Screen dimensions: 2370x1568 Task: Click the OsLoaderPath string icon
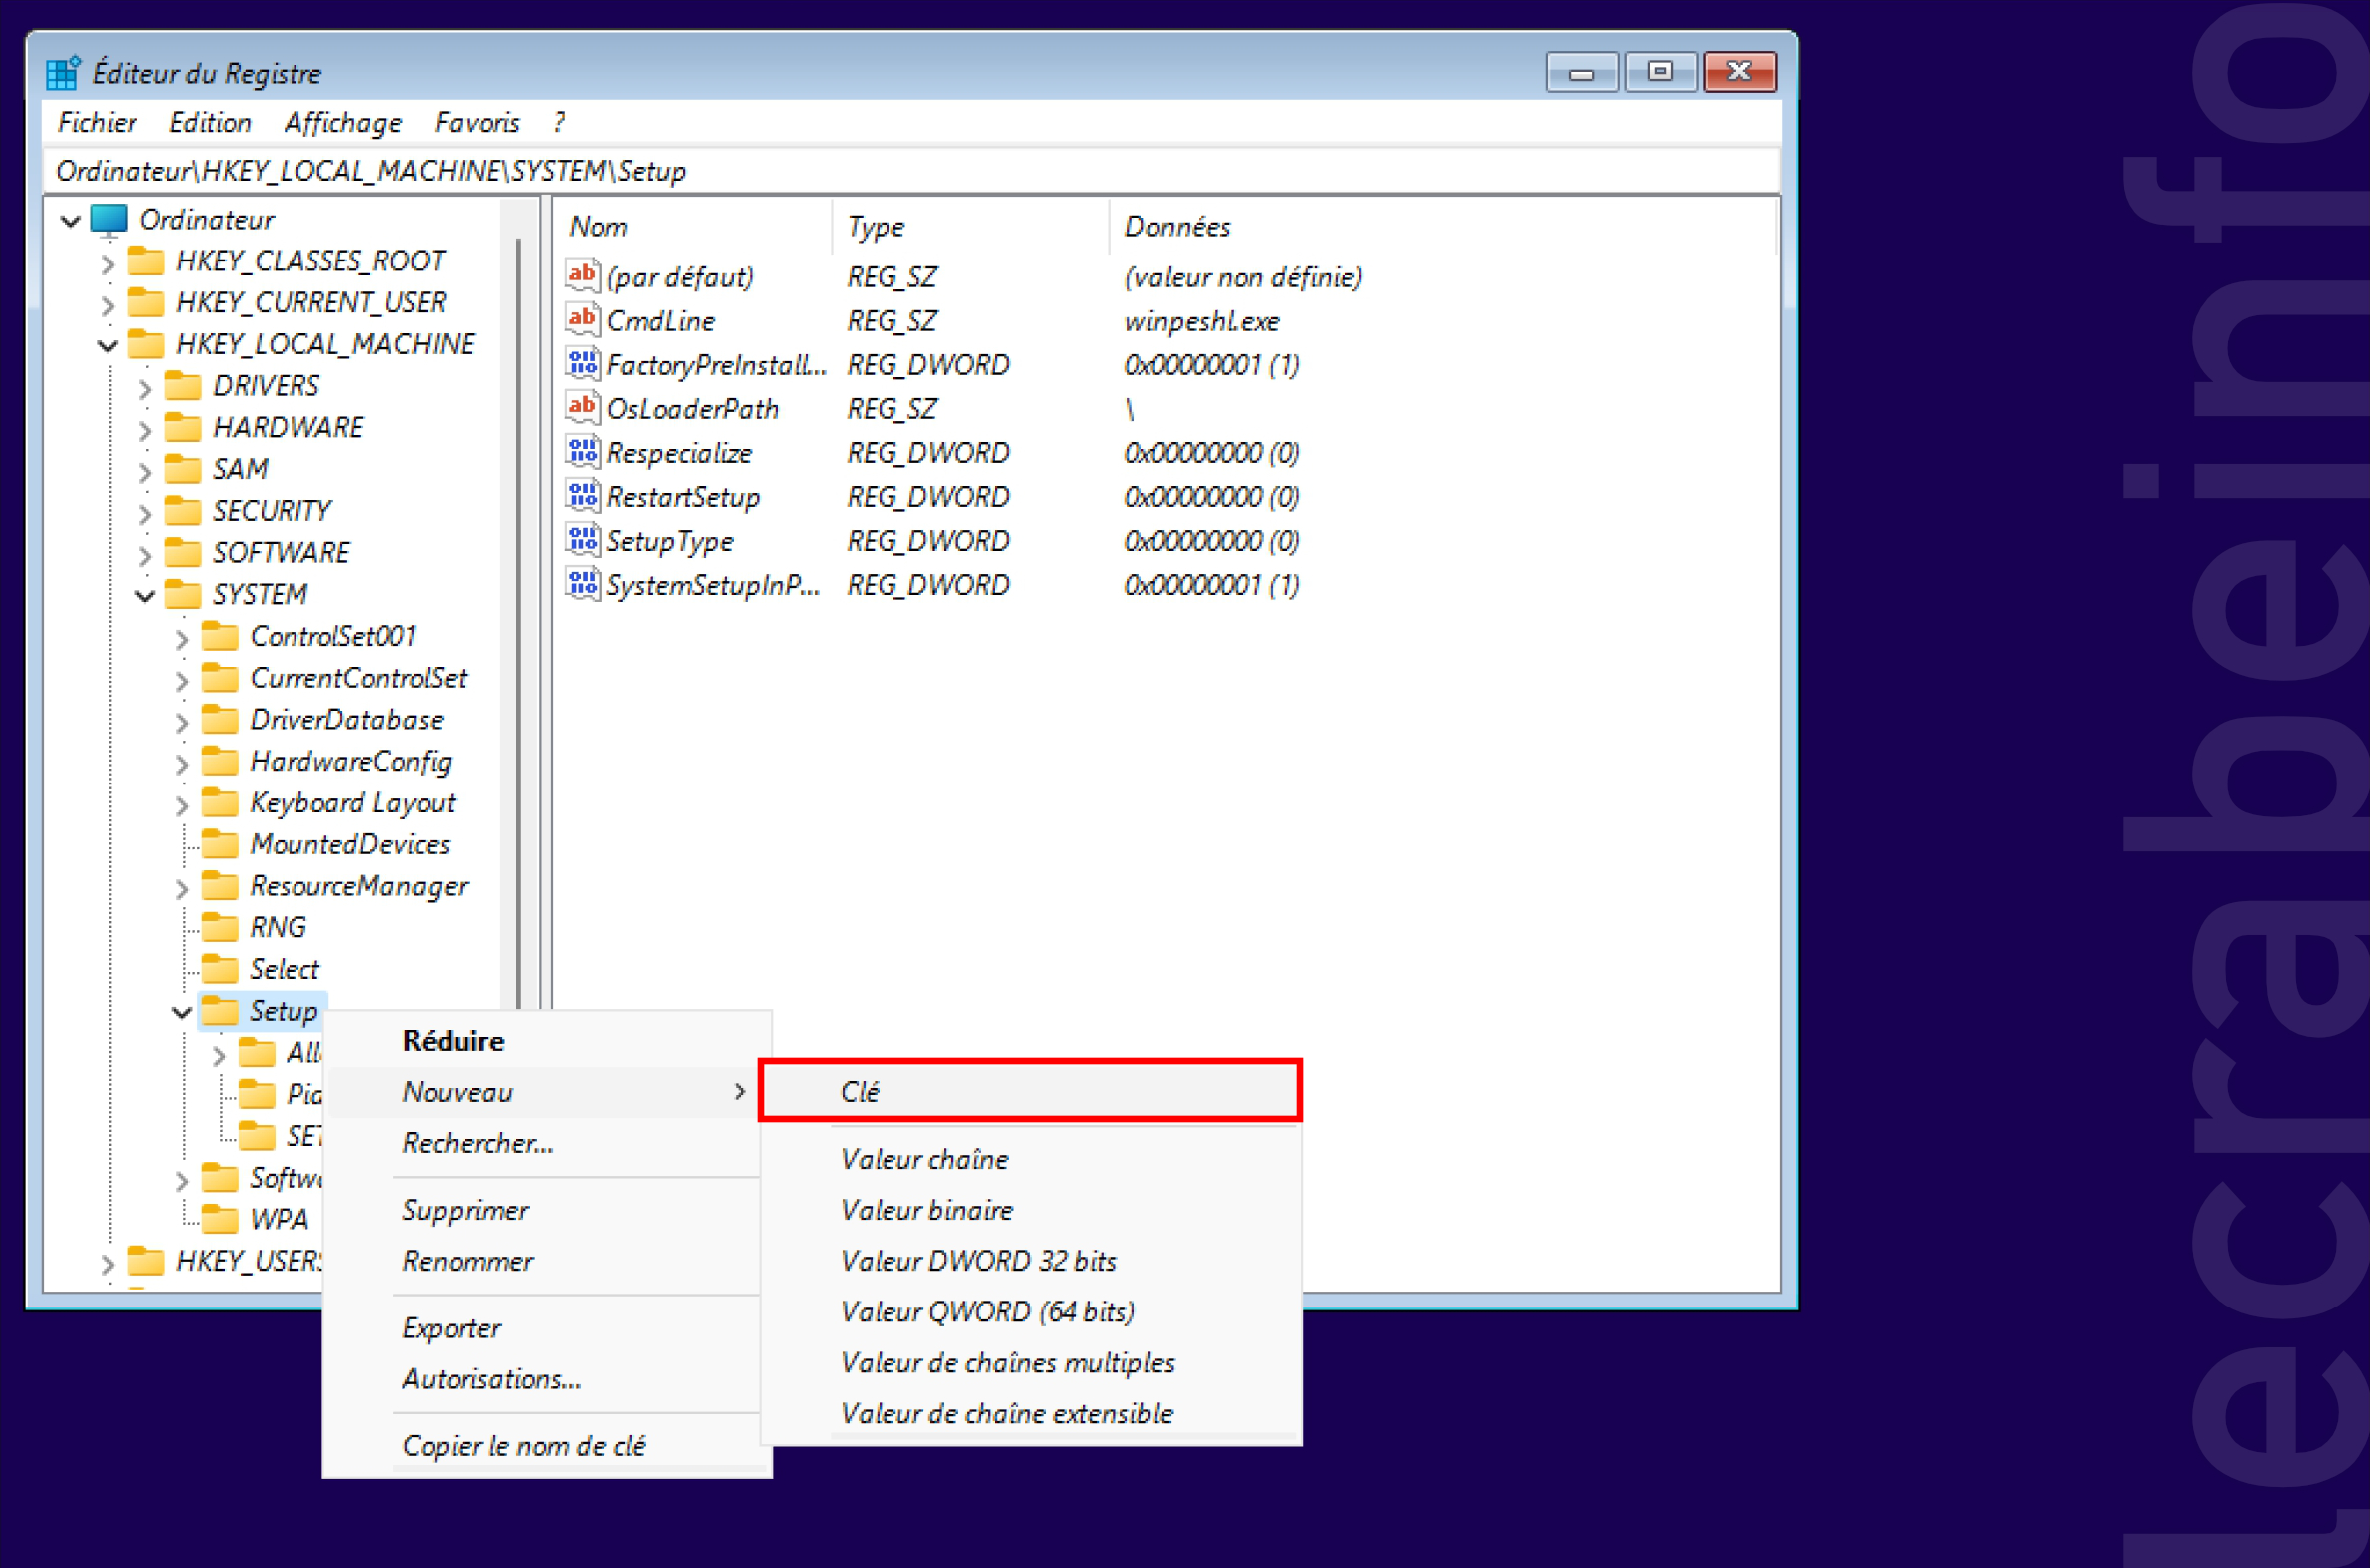click(x=582, y=407)
